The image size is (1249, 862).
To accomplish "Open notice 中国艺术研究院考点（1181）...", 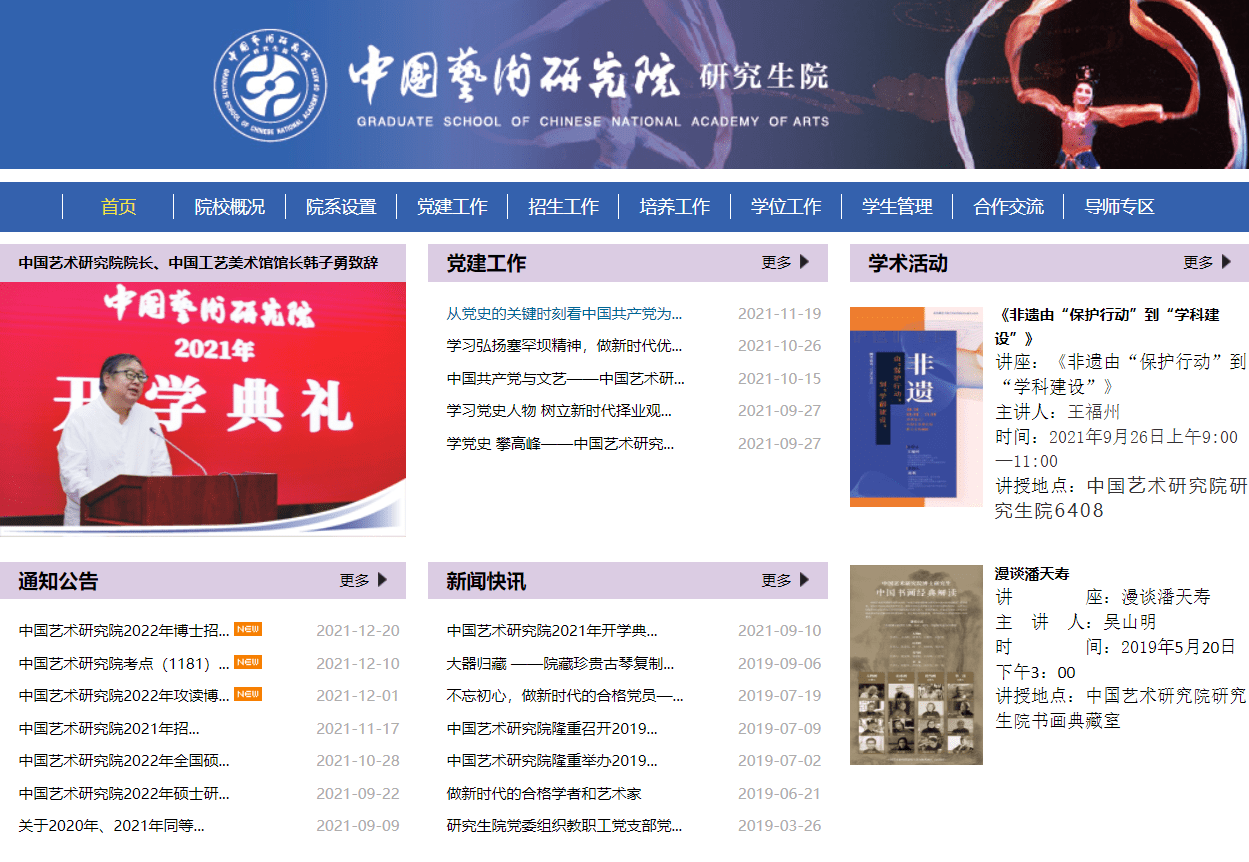I will click(x=124, y=664).
